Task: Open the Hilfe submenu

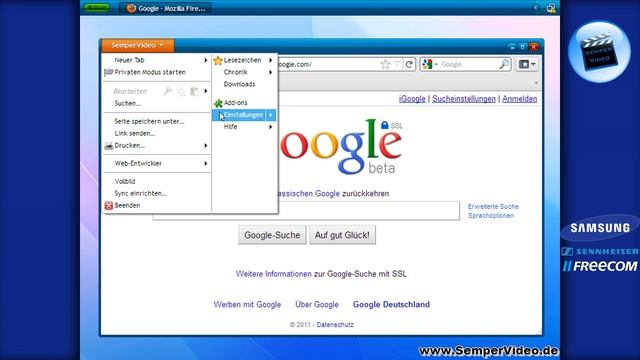Action: point(244,127)
